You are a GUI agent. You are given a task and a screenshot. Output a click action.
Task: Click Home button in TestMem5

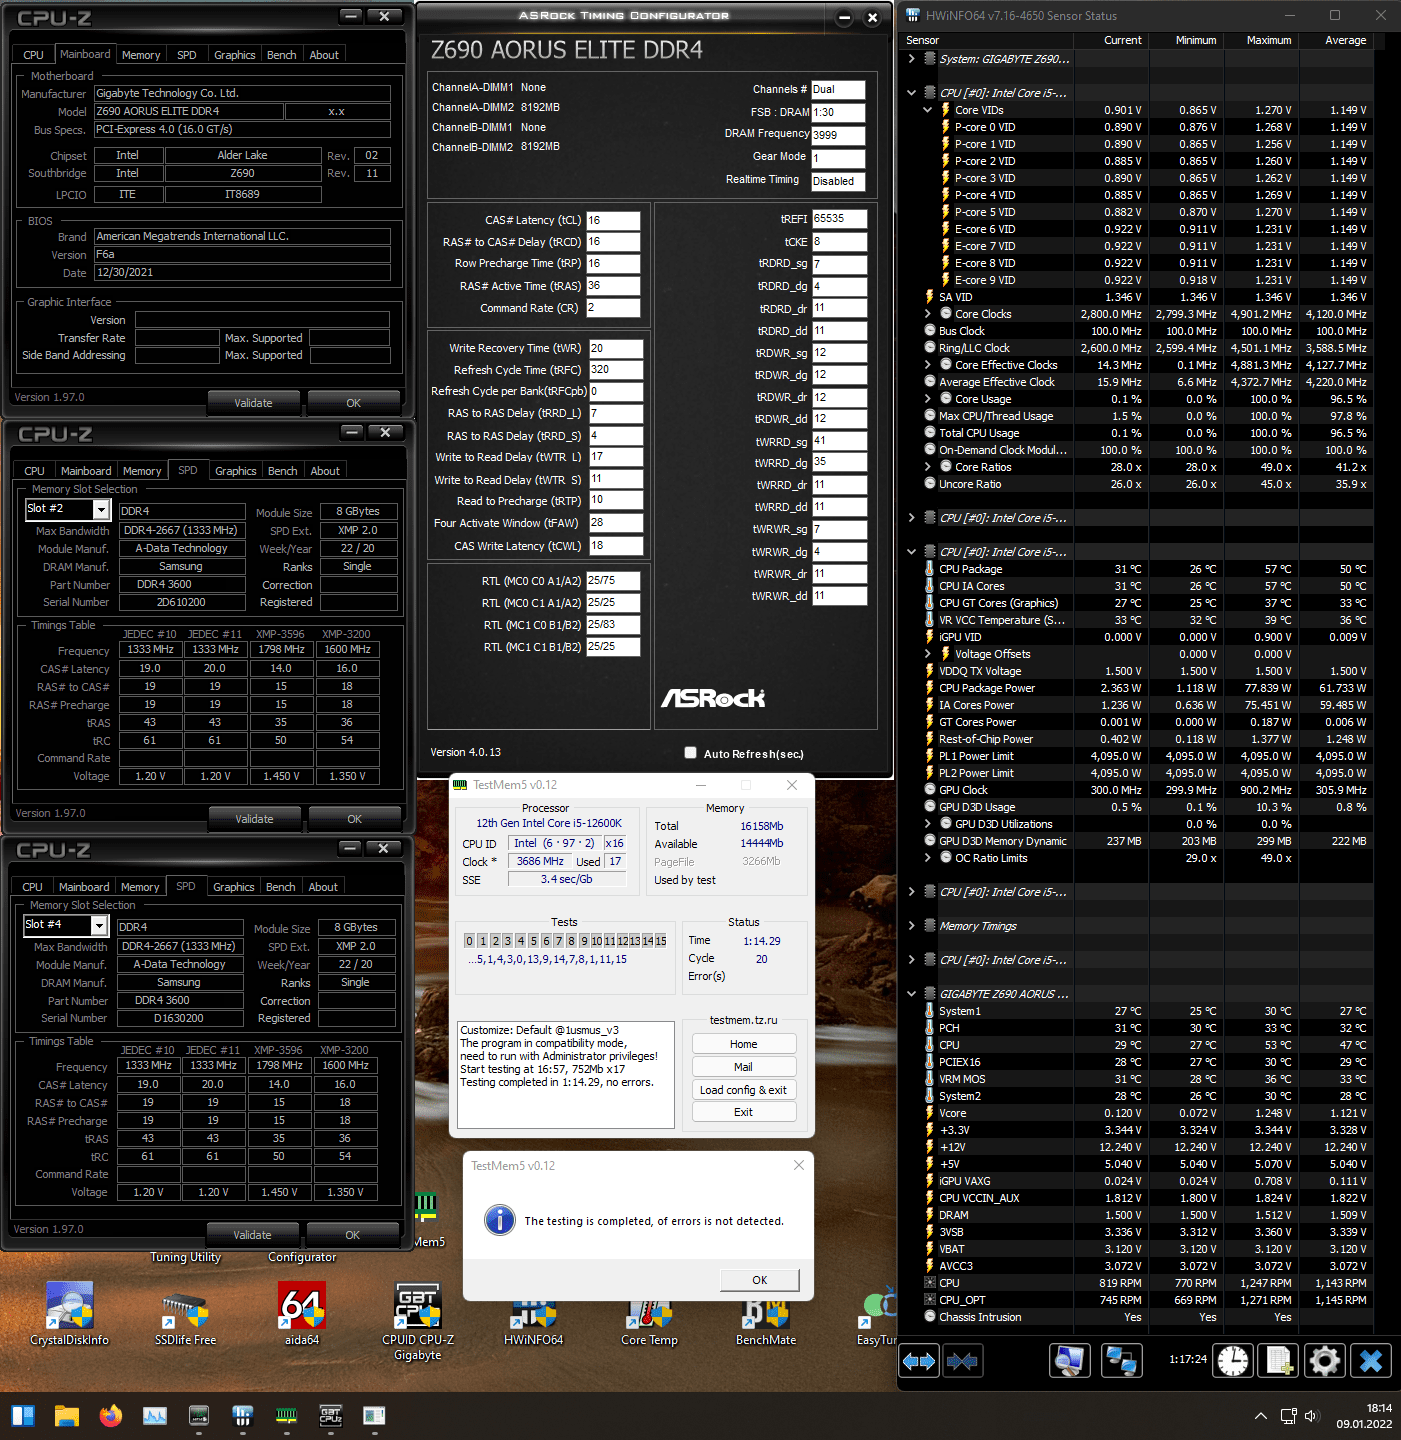[x=743, y=1044]
